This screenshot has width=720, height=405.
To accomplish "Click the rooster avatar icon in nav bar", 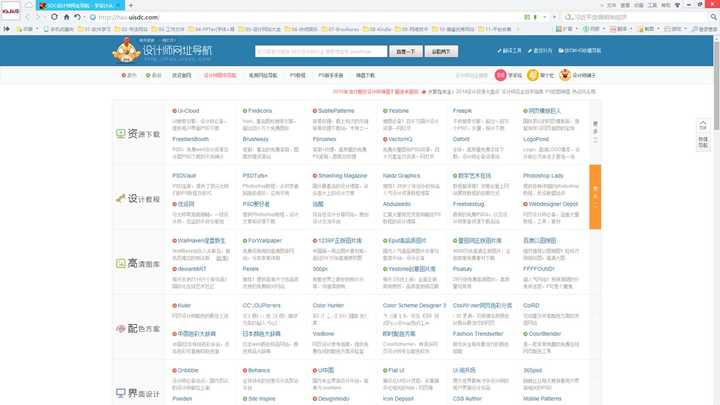I will point(565,75).
